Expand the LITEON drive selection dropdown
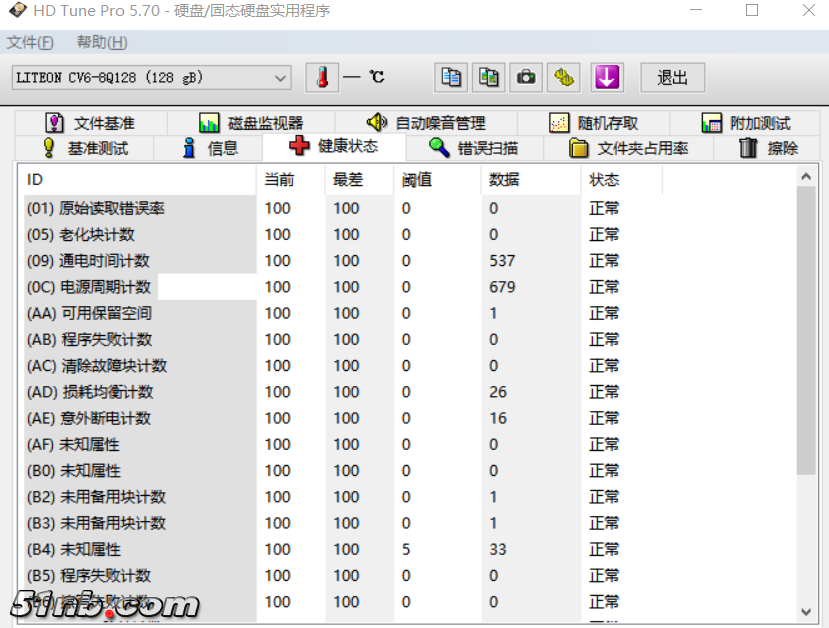Screen dimensions: 829x628 coord(280,78)
